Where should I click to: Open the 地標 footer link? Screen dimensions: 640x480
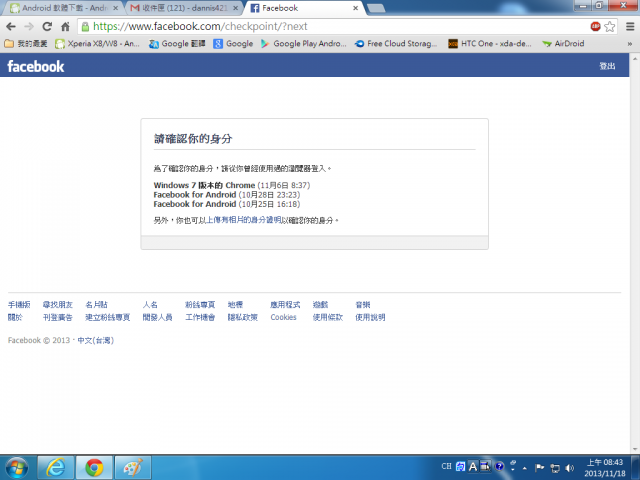(236, 304)
